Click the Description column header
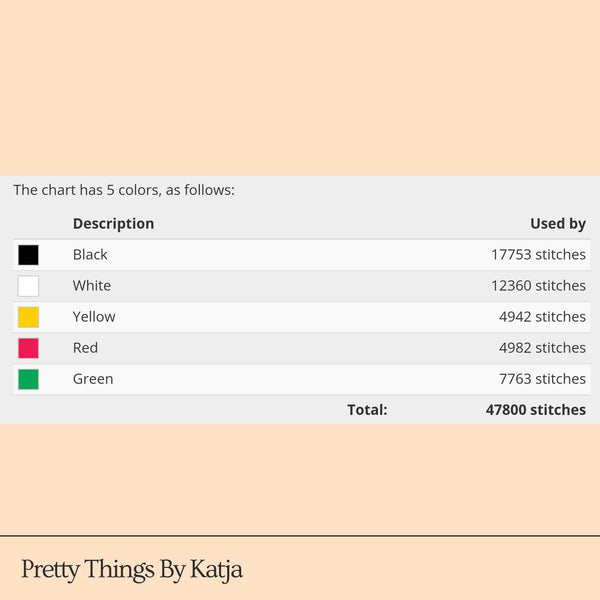The width and height of the screenshot is (600, 600). [x=113, y=224]
